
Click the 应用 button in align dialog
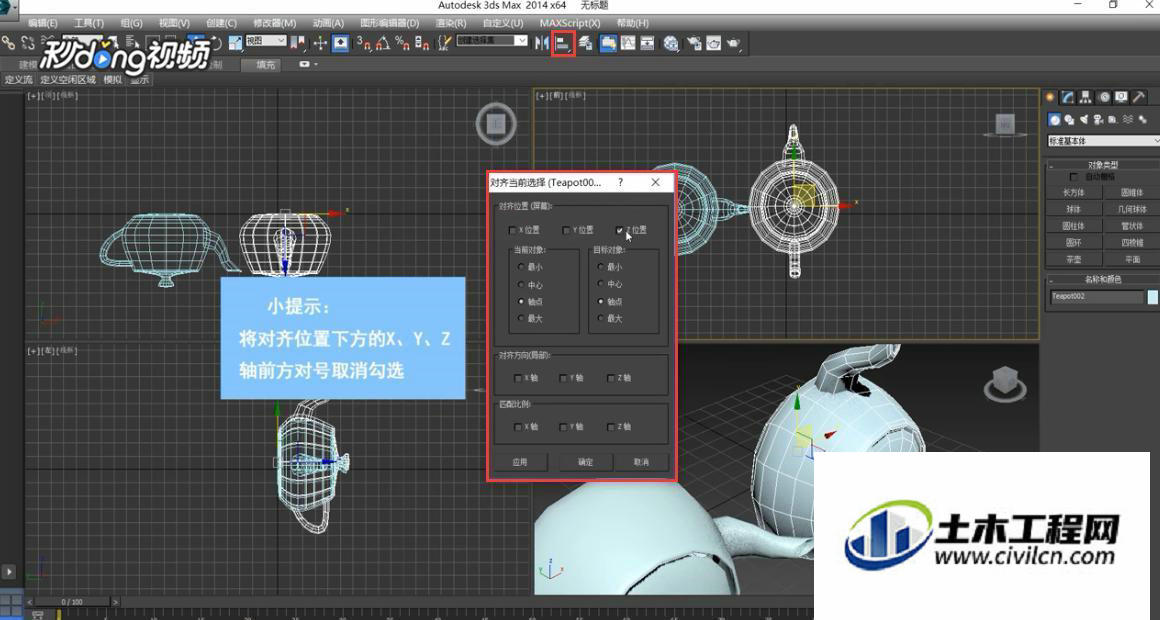click(x=520, y=462)
